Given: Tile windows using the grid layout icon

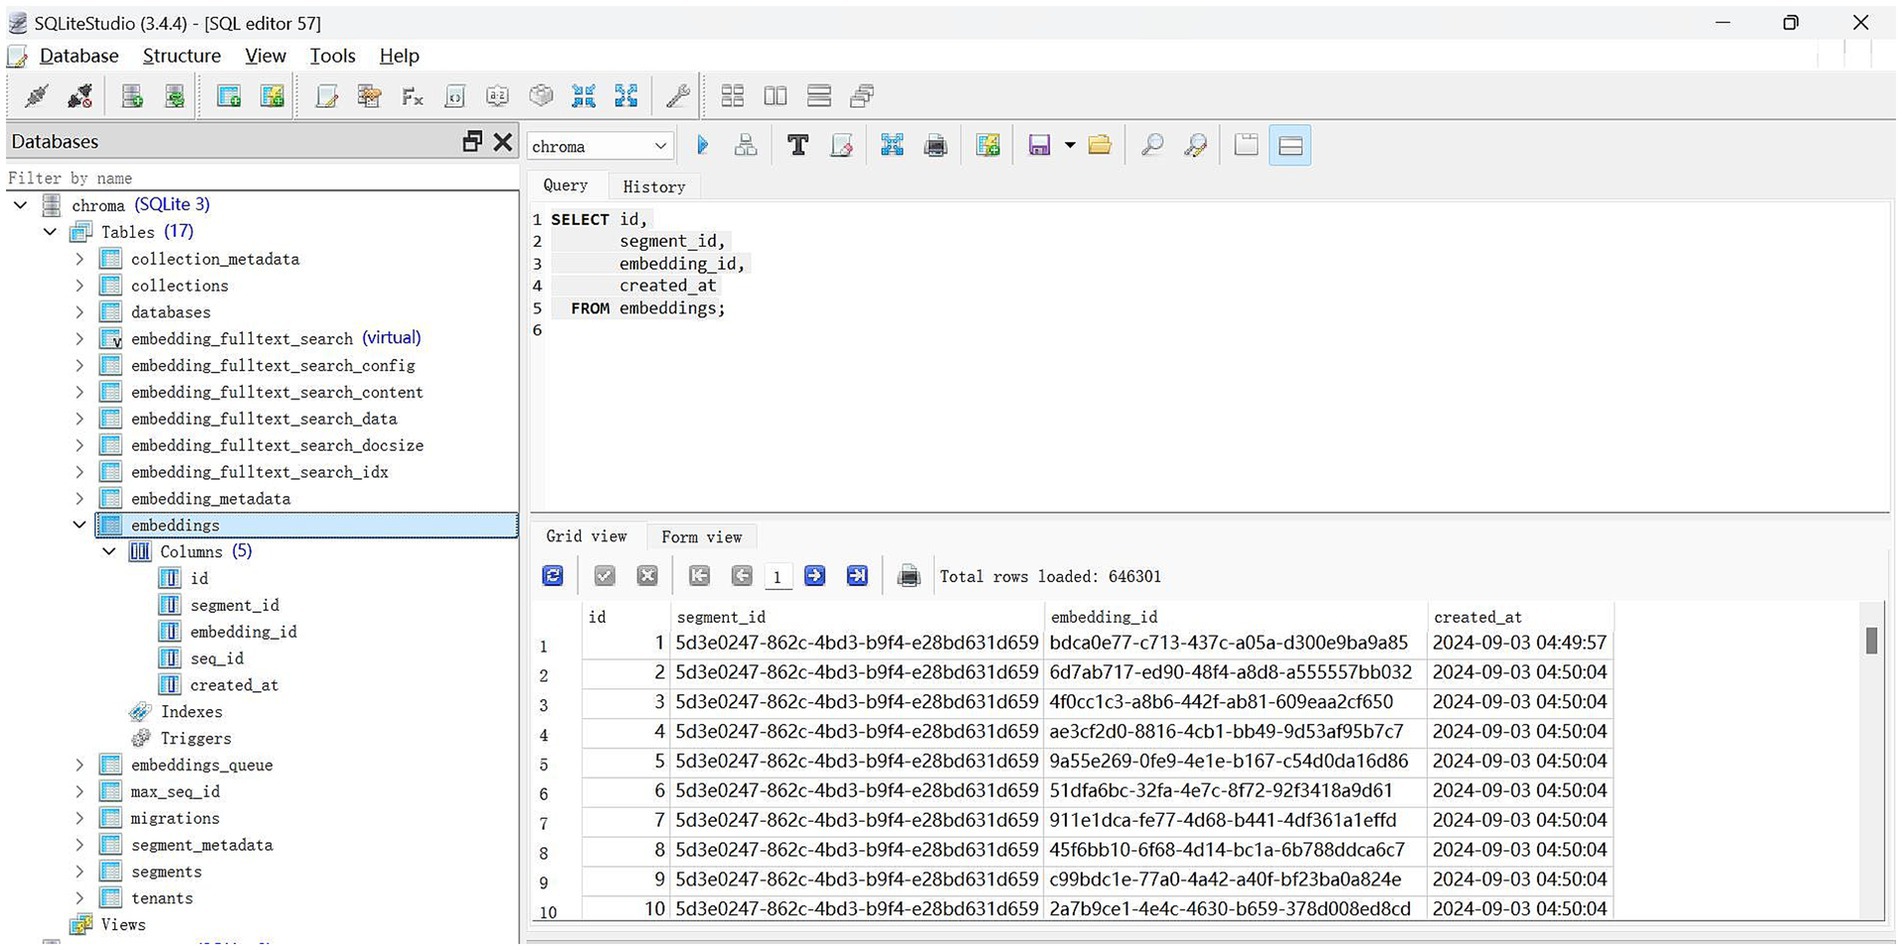Looking at the screenshot, I should pos(733,96).
